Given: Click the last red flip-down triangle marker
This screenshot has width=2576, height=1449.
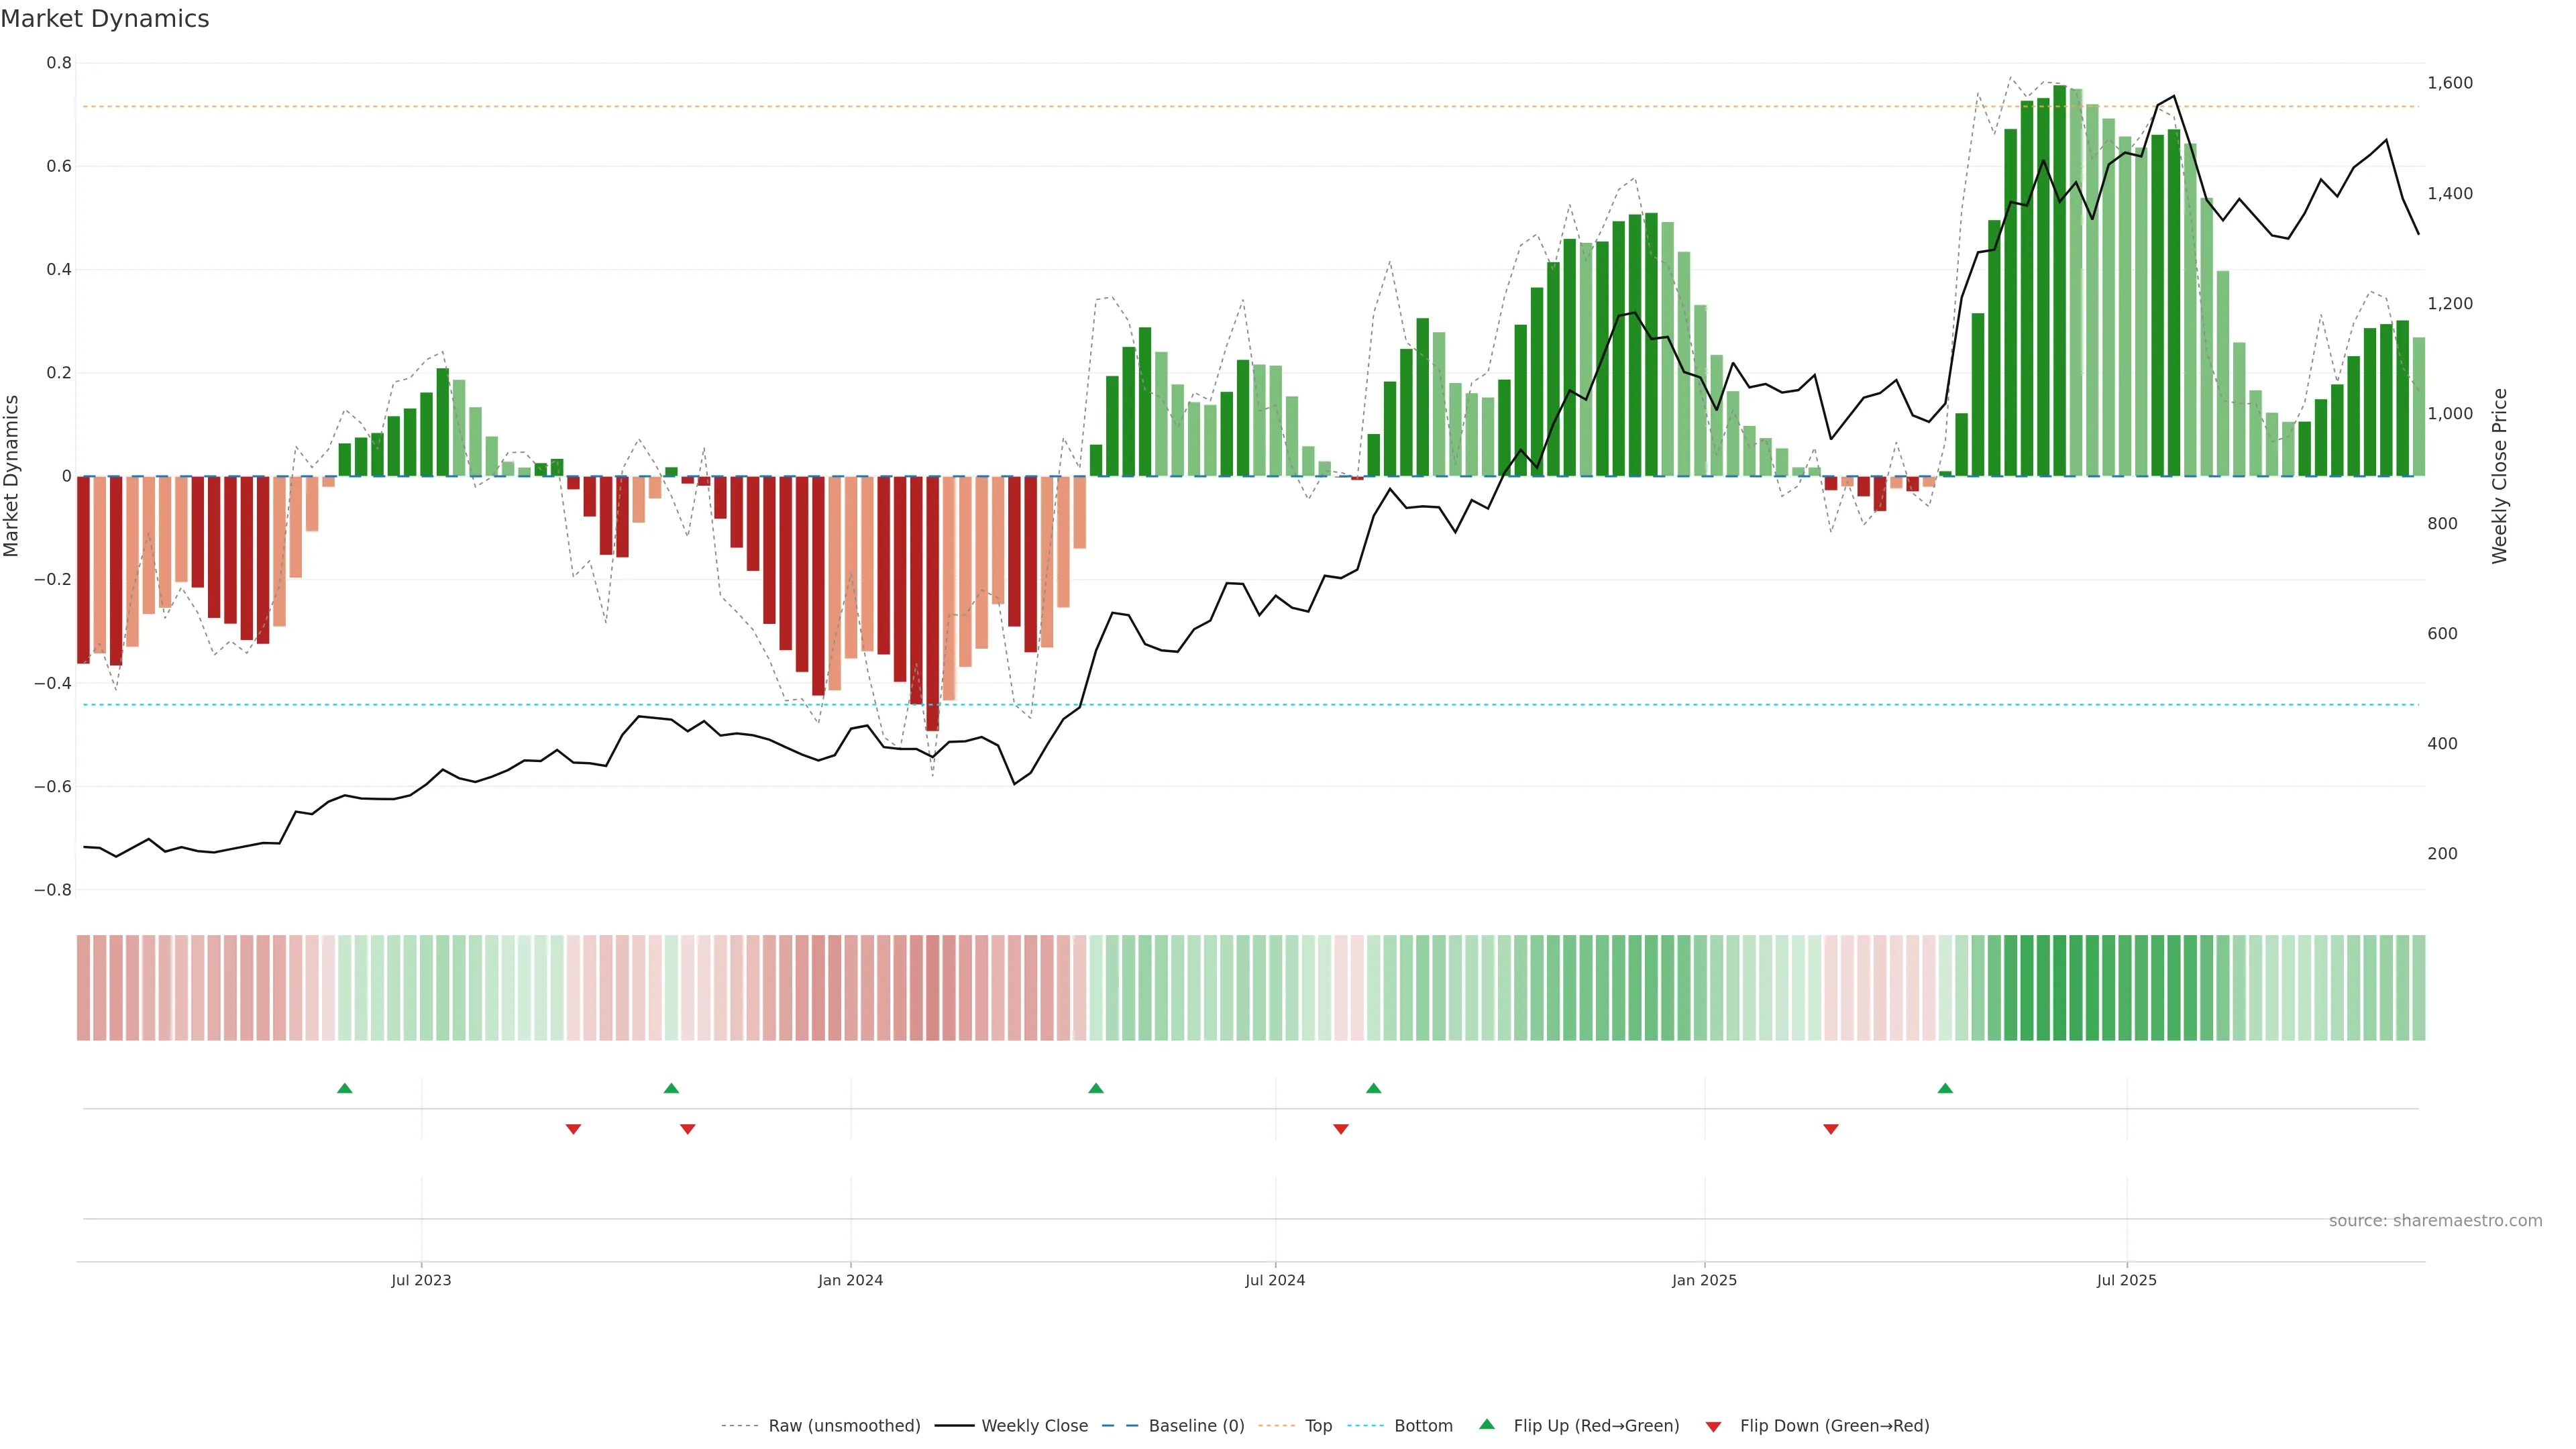Looking at the screenshot, I should click(x=1831, y=1129).
